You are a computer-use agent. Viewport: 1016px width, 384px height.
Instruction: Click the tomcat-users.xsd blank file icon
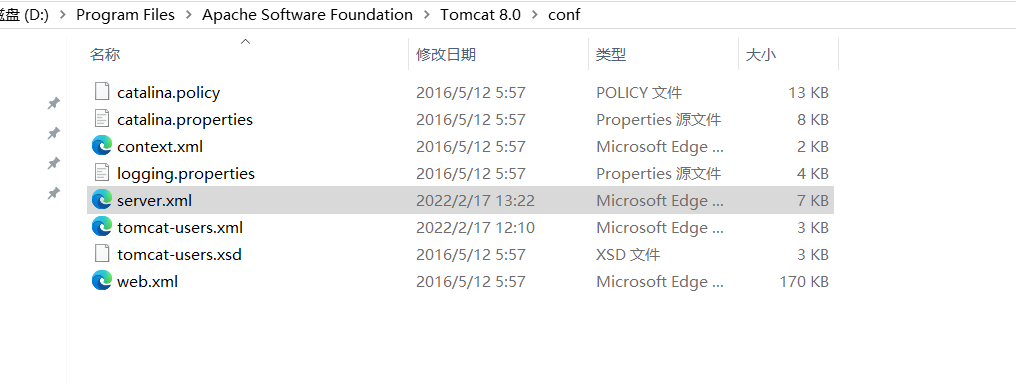[102, 254]
